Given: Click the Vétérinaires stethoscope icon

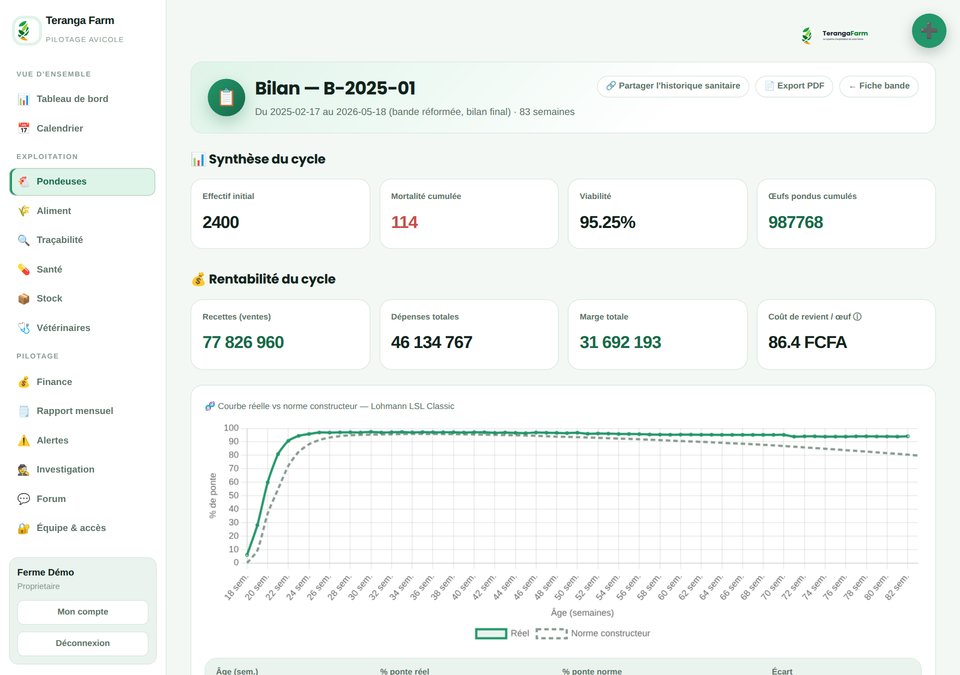Looking at the screenshot, I should [24, 328].
